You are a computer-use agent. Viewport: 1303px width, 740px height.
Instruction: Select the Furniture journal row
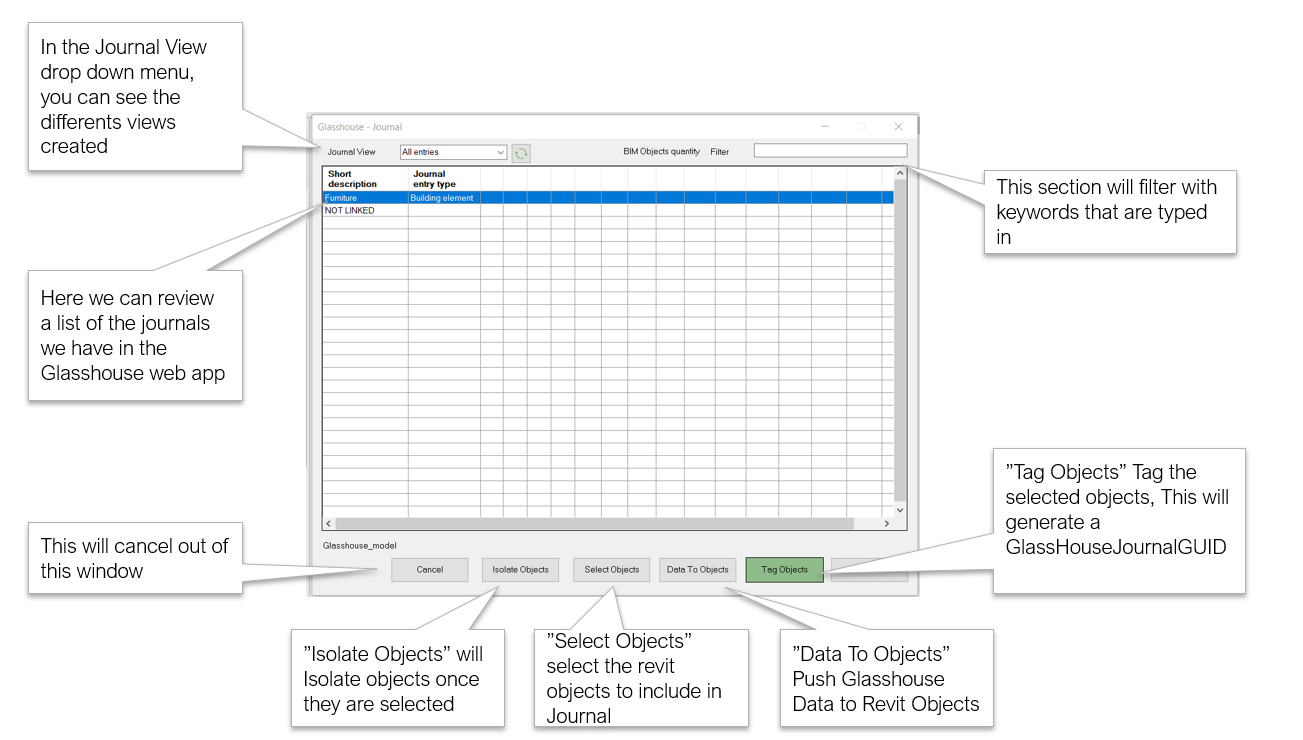[608, 198]
